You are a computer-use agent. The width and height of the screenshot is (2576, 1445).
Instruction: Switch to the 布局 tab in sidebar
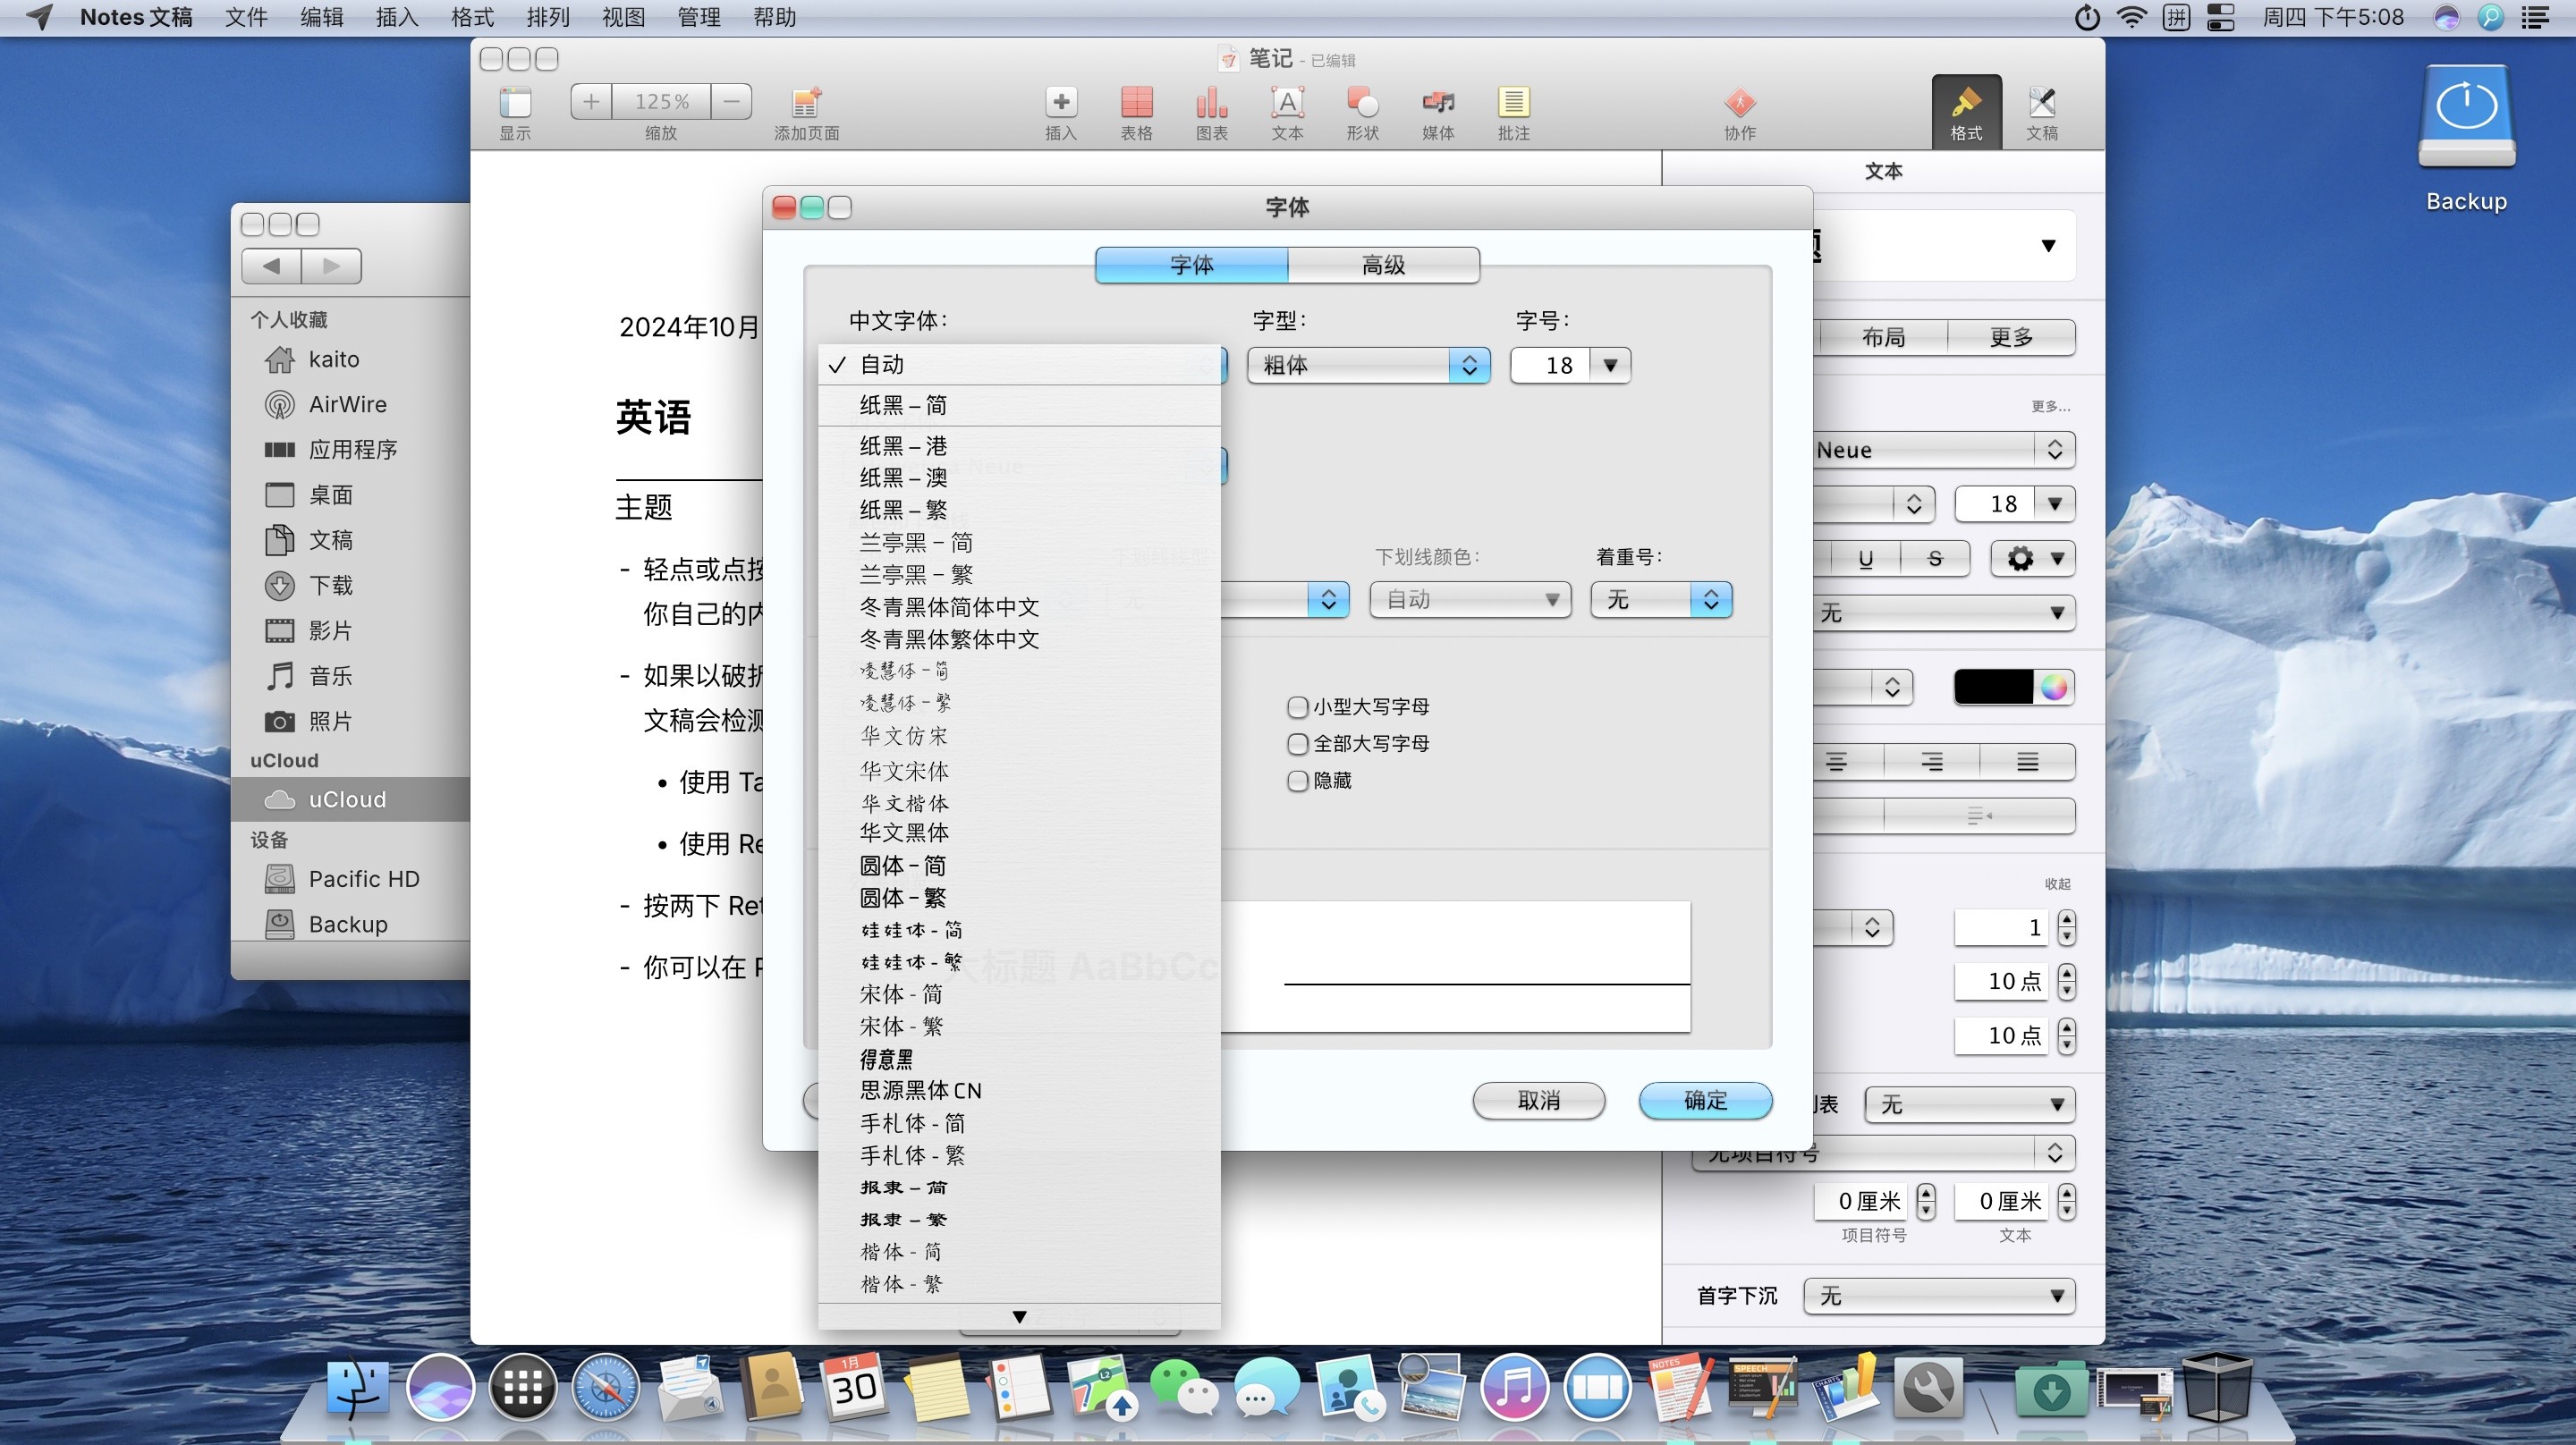click(1883, 337)
